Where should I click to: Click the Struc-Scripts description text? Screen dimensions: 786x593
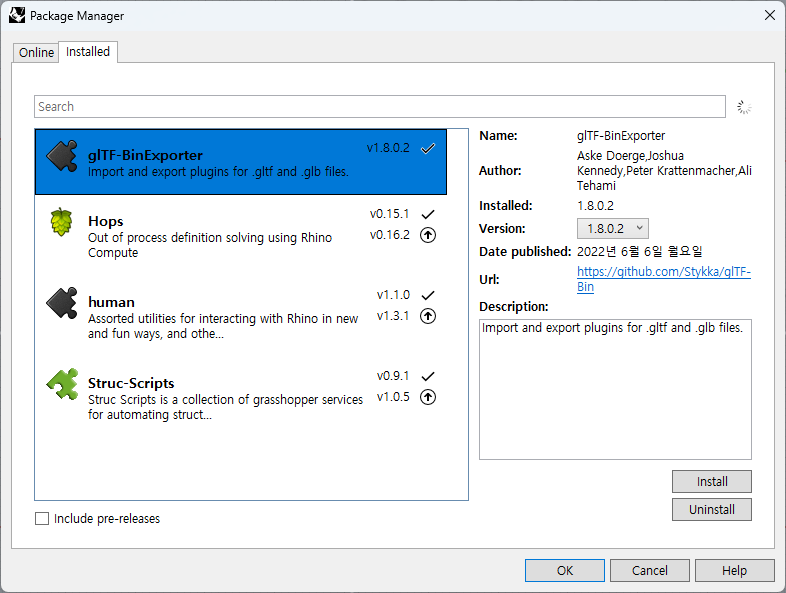coord(226,408)
